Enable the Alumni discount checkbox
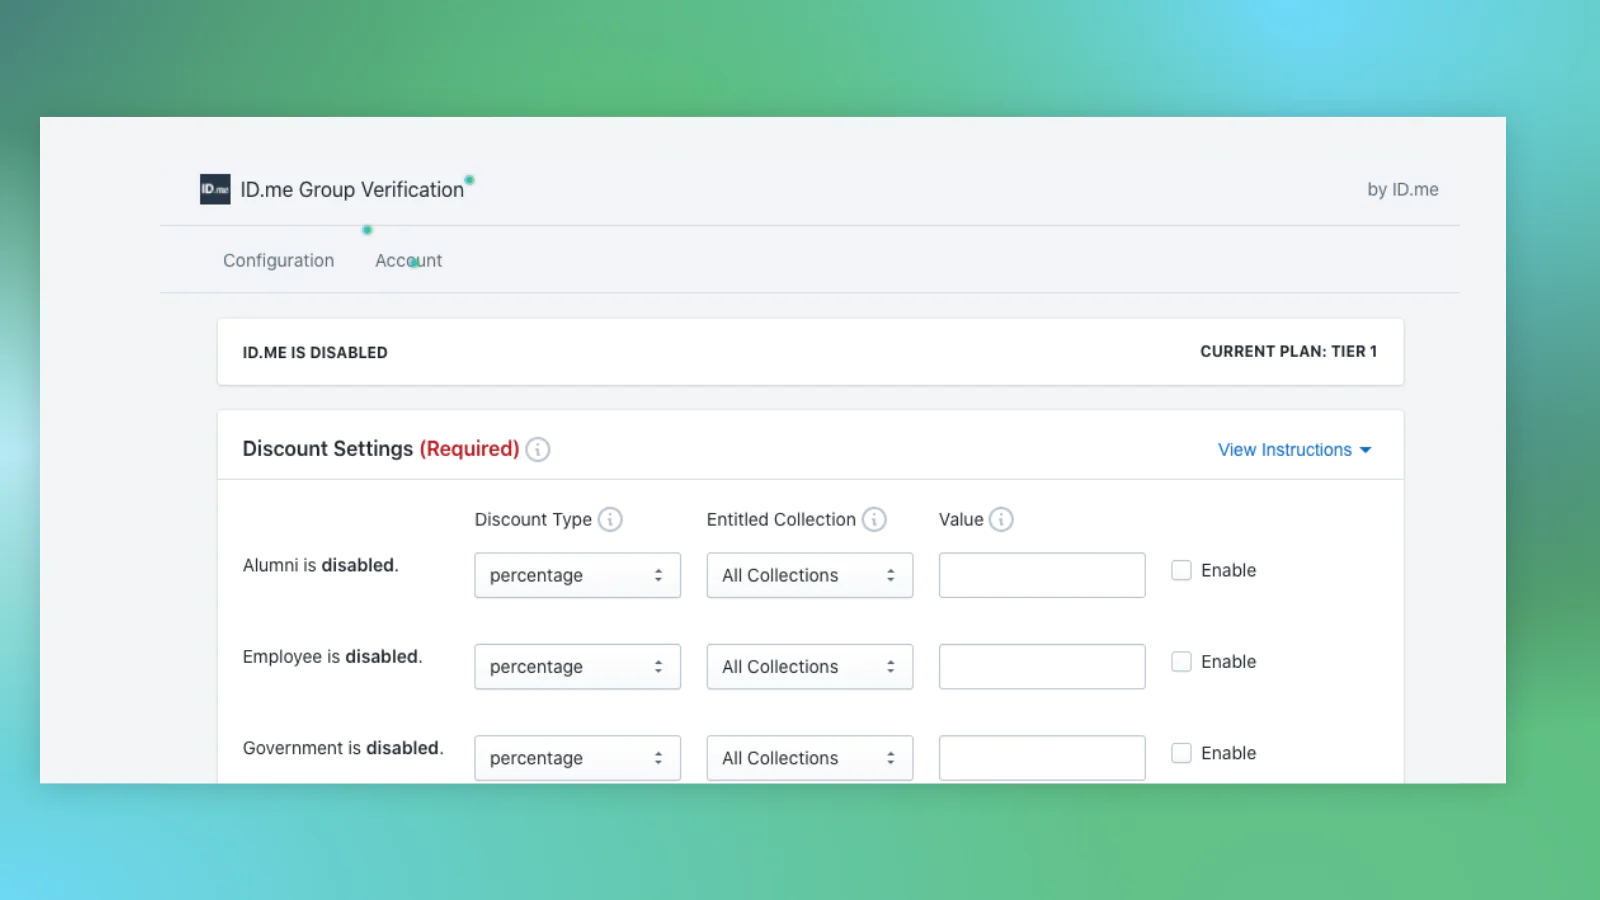The width and height of the screenshot is (1600, 900). pyautogui.click(x=1181, y=570)
